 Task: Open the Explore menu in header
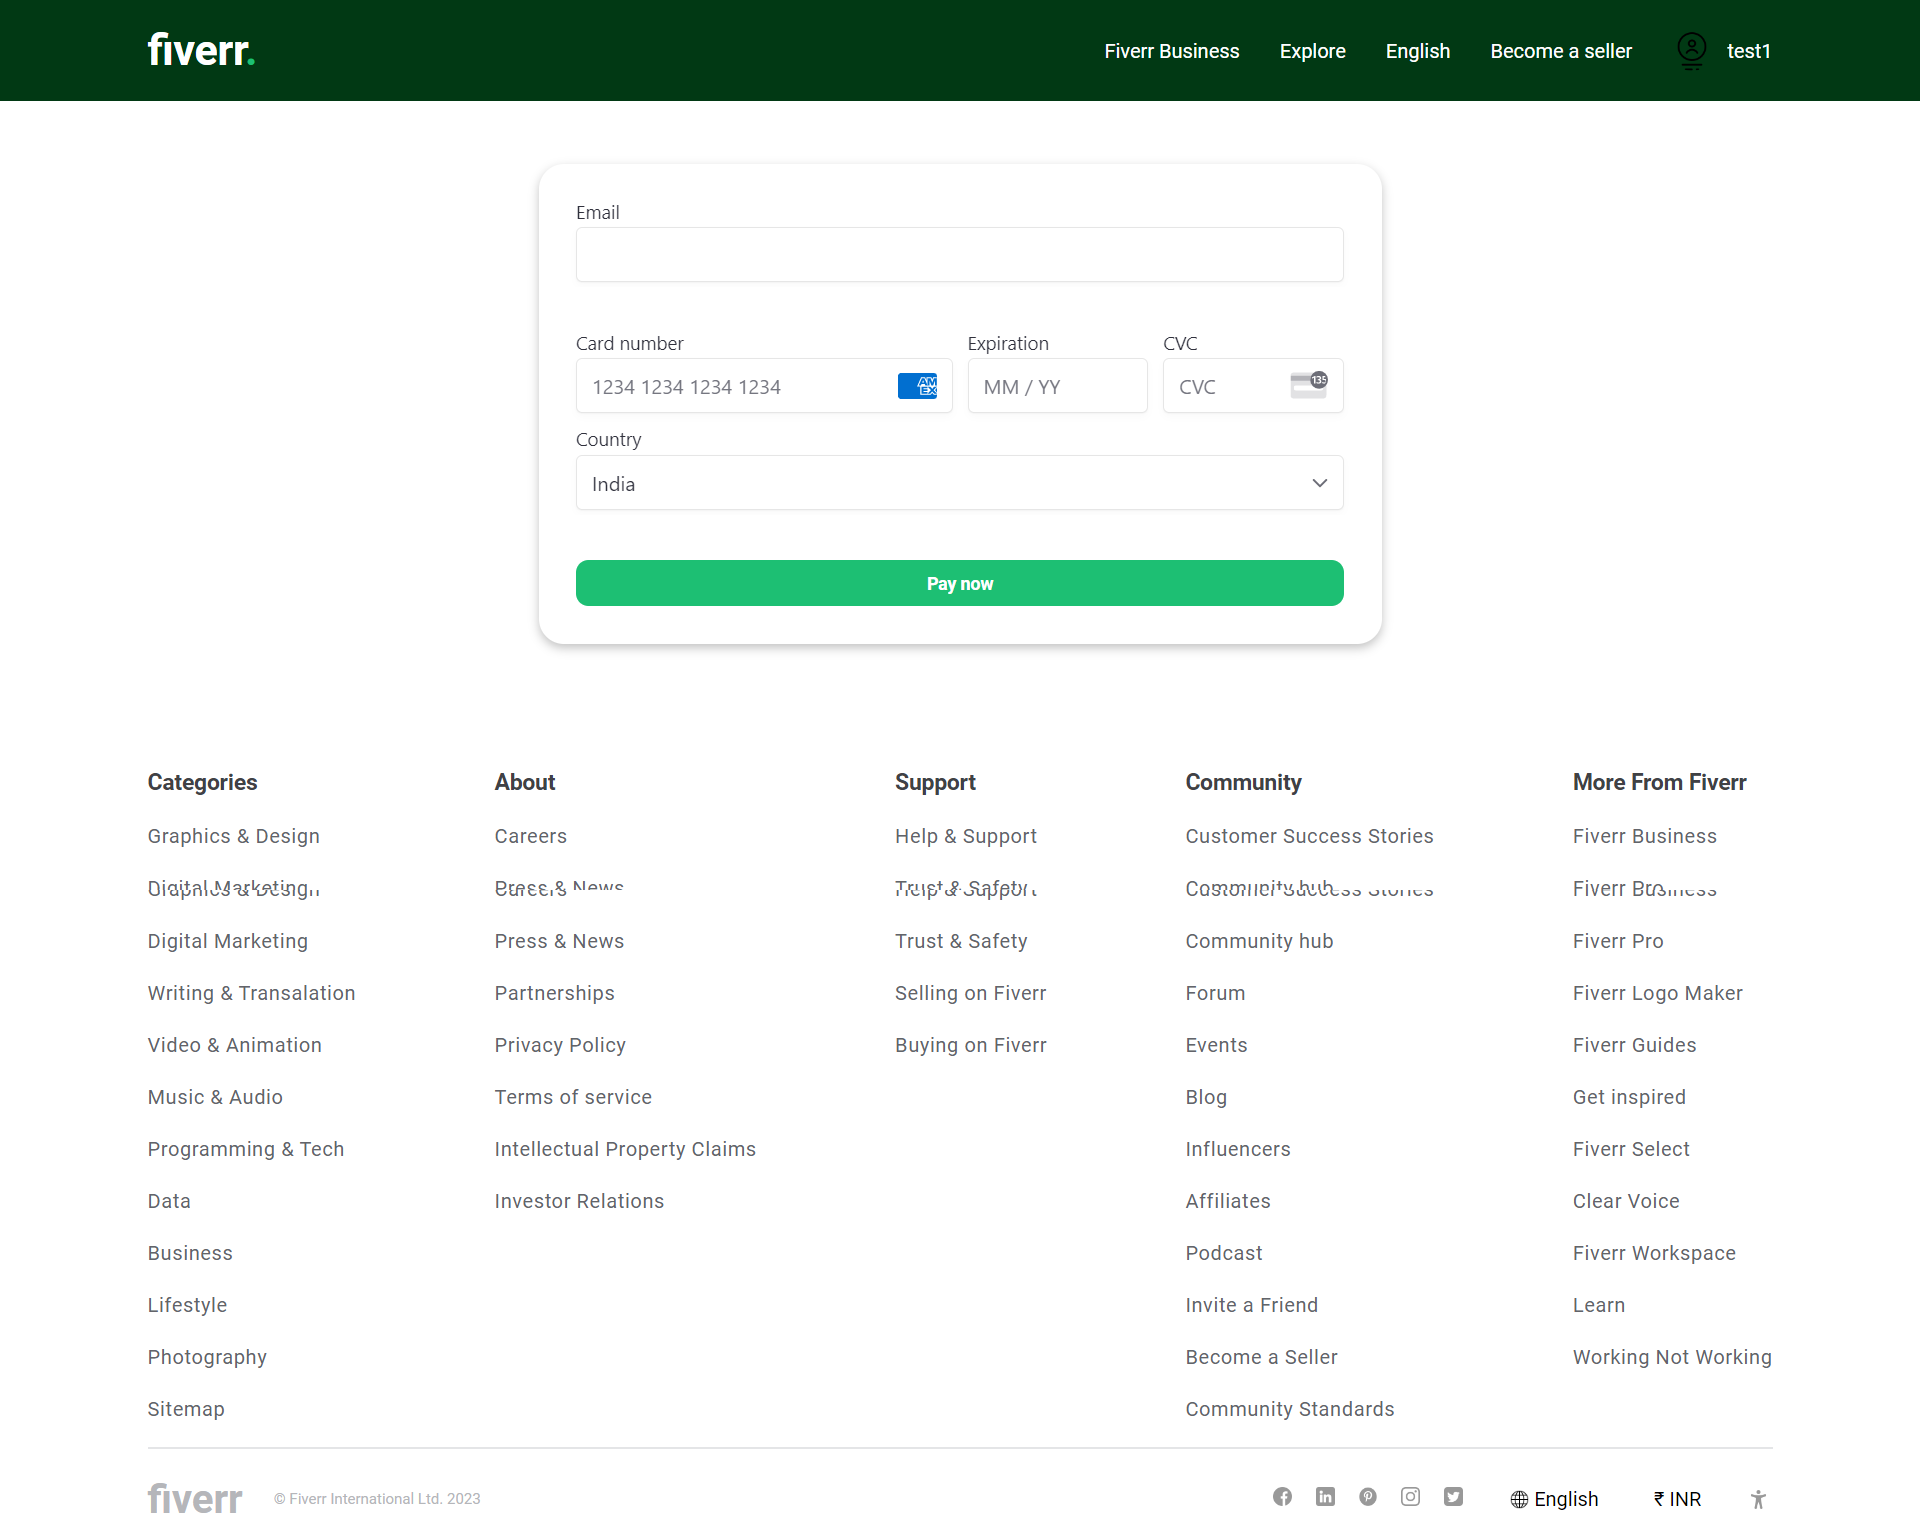pyautogui.click(x=1312, y=50)
